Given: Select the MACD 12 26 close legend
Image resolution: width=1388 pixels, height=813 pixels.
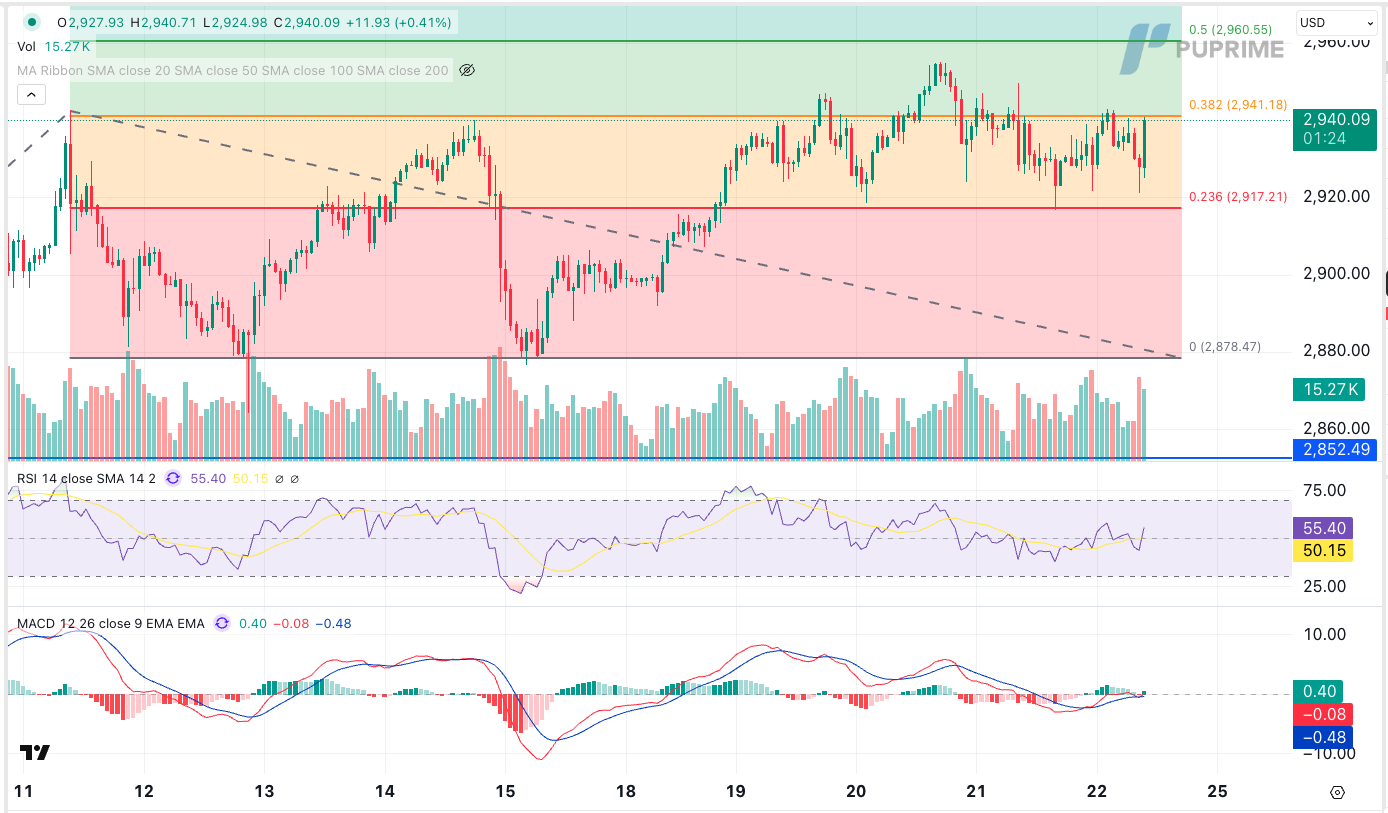Looking at the screenshot, I should tap(110, 624).
